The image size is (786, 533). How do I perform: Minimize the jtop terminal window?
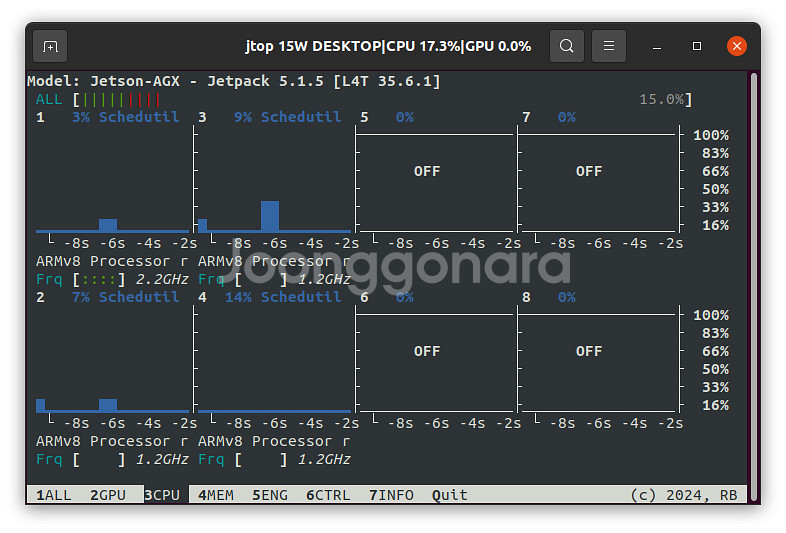coord(657,47)
